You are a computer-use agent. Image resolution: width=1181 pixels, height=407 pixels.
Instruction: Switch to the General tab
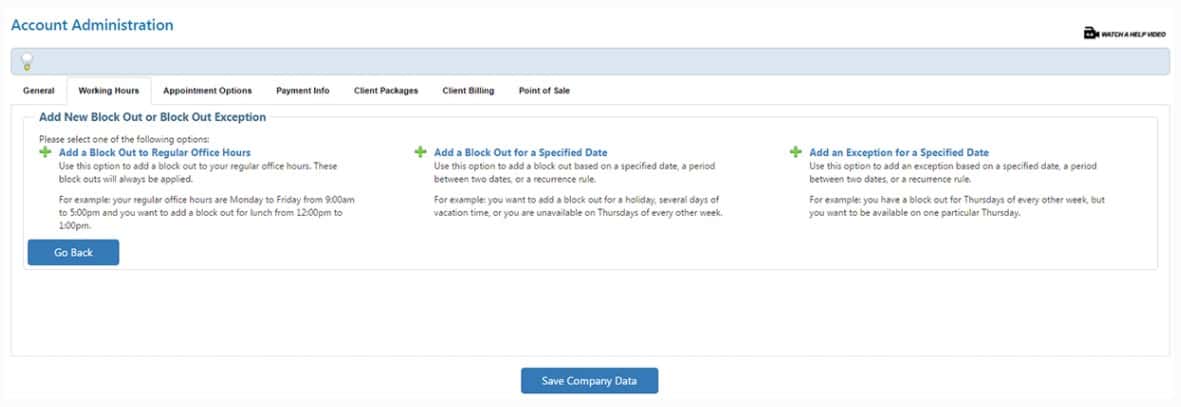pos(39,91)
